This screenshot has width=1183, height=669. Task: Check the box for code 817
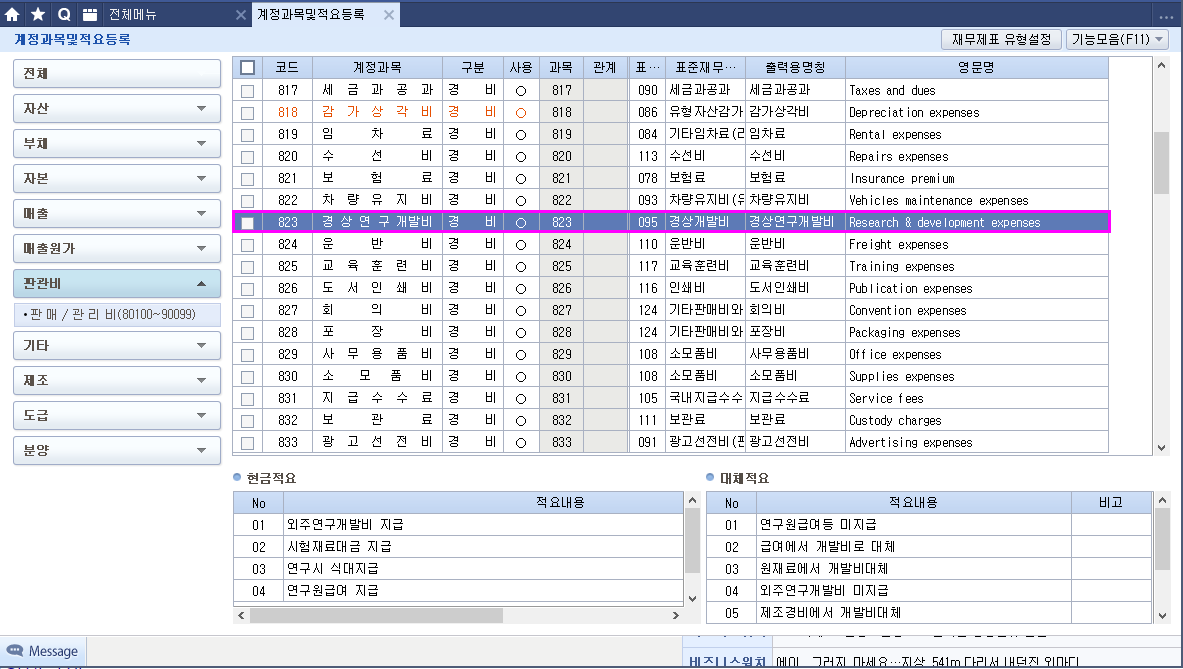(247, 91)
